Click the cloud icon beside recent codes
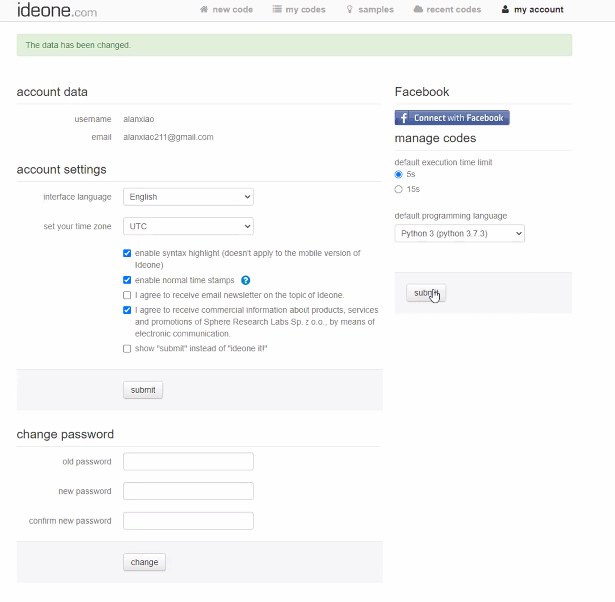 coord(418,9)
